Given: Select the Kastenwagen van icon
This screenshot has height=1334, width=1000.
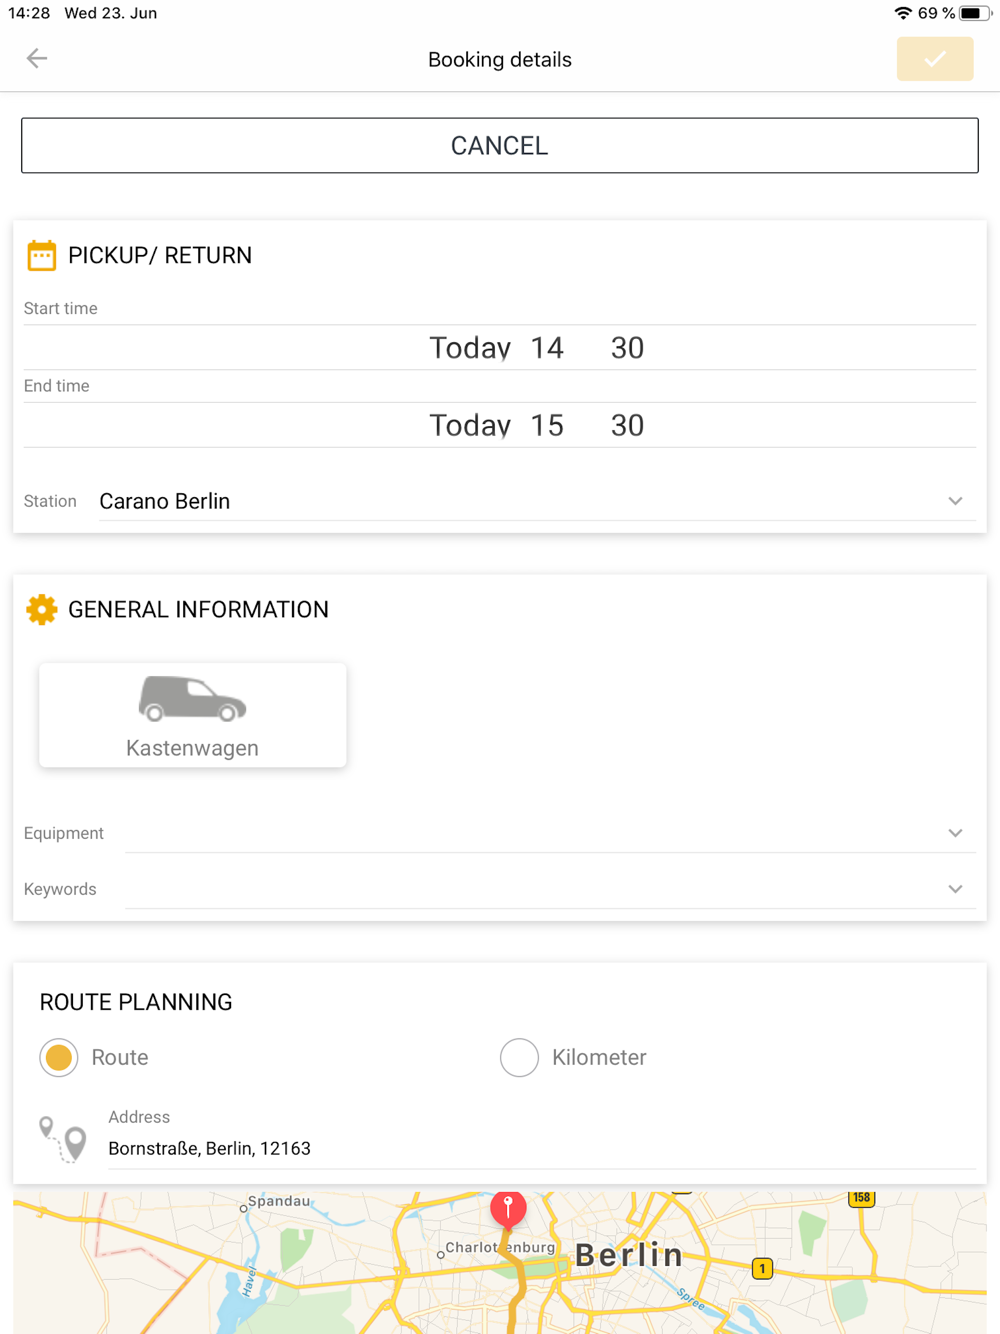Looking at the screenshot, I should tap(192, 698).
